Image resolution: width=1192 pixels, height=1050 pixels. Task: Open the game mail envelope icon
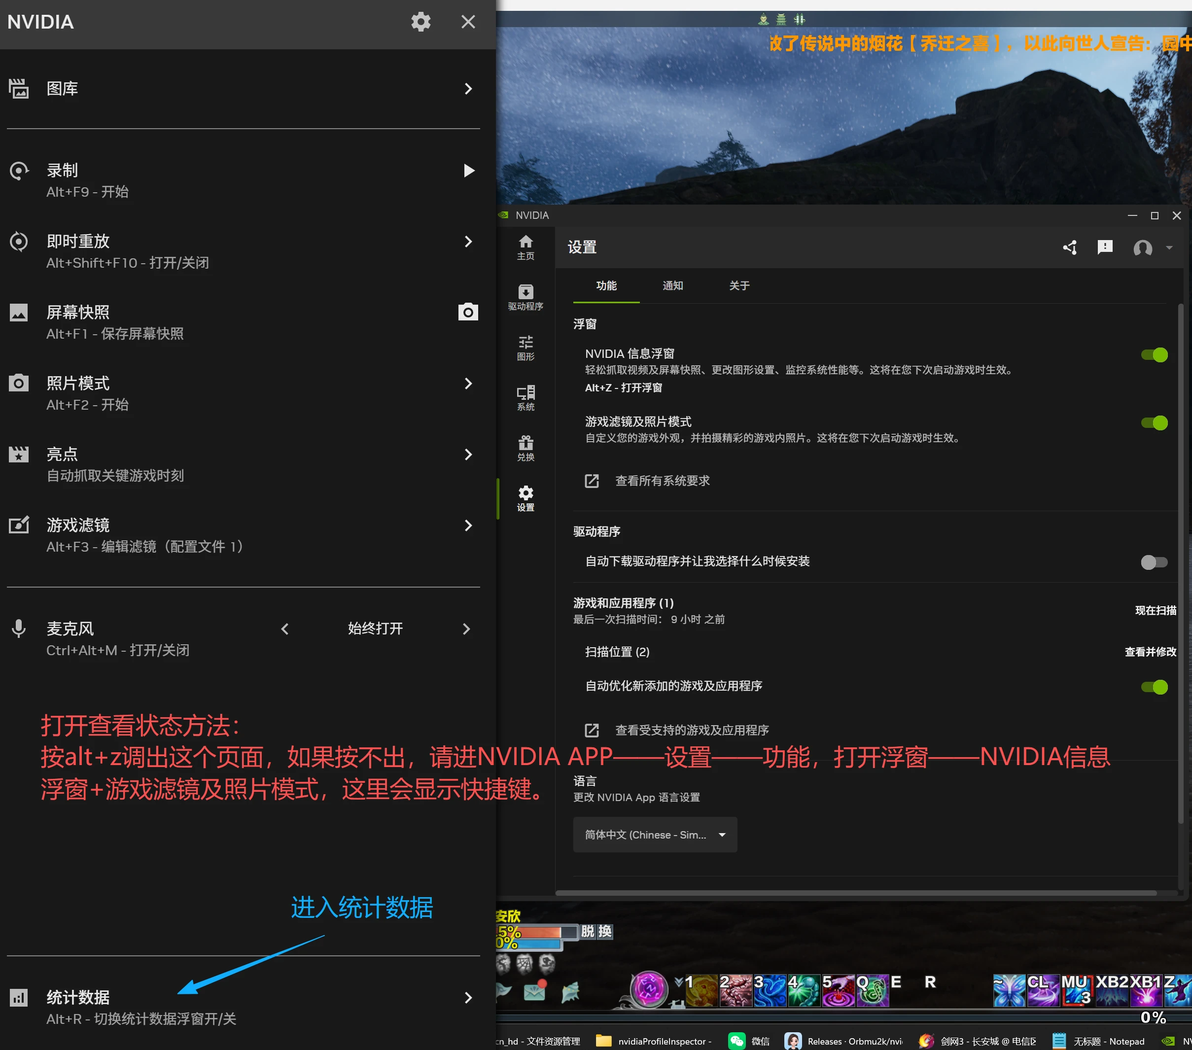pyautogui.click(x=535, y=991)
